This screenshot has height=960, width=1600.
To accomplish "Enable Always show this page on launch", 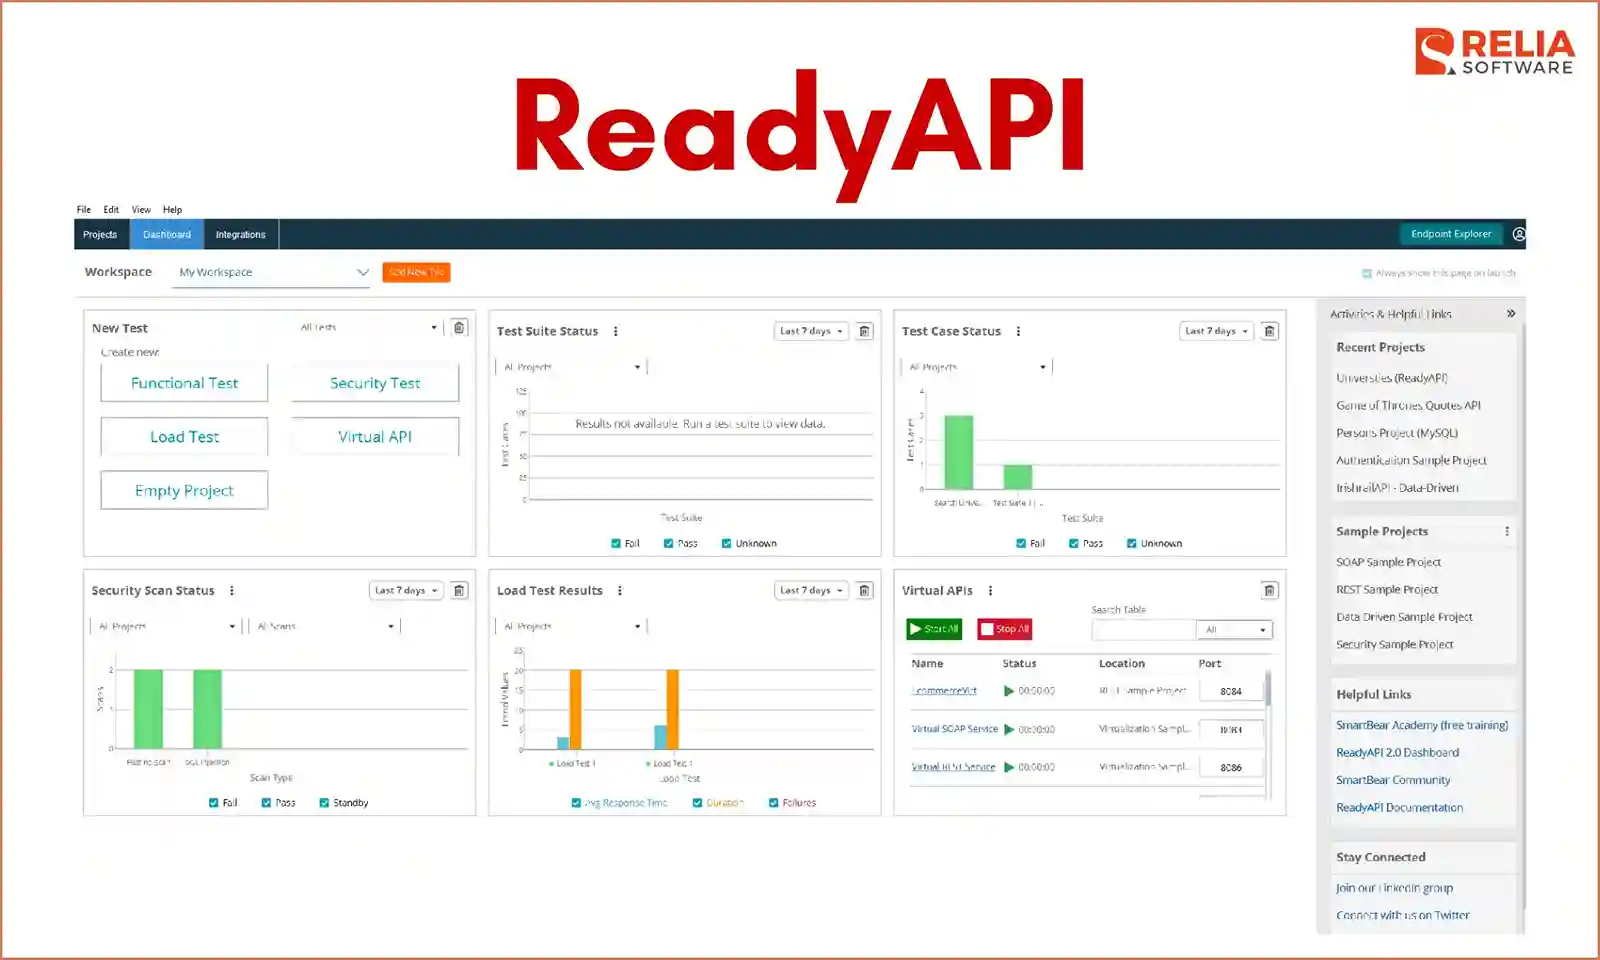I will (x=1366, y=272).
